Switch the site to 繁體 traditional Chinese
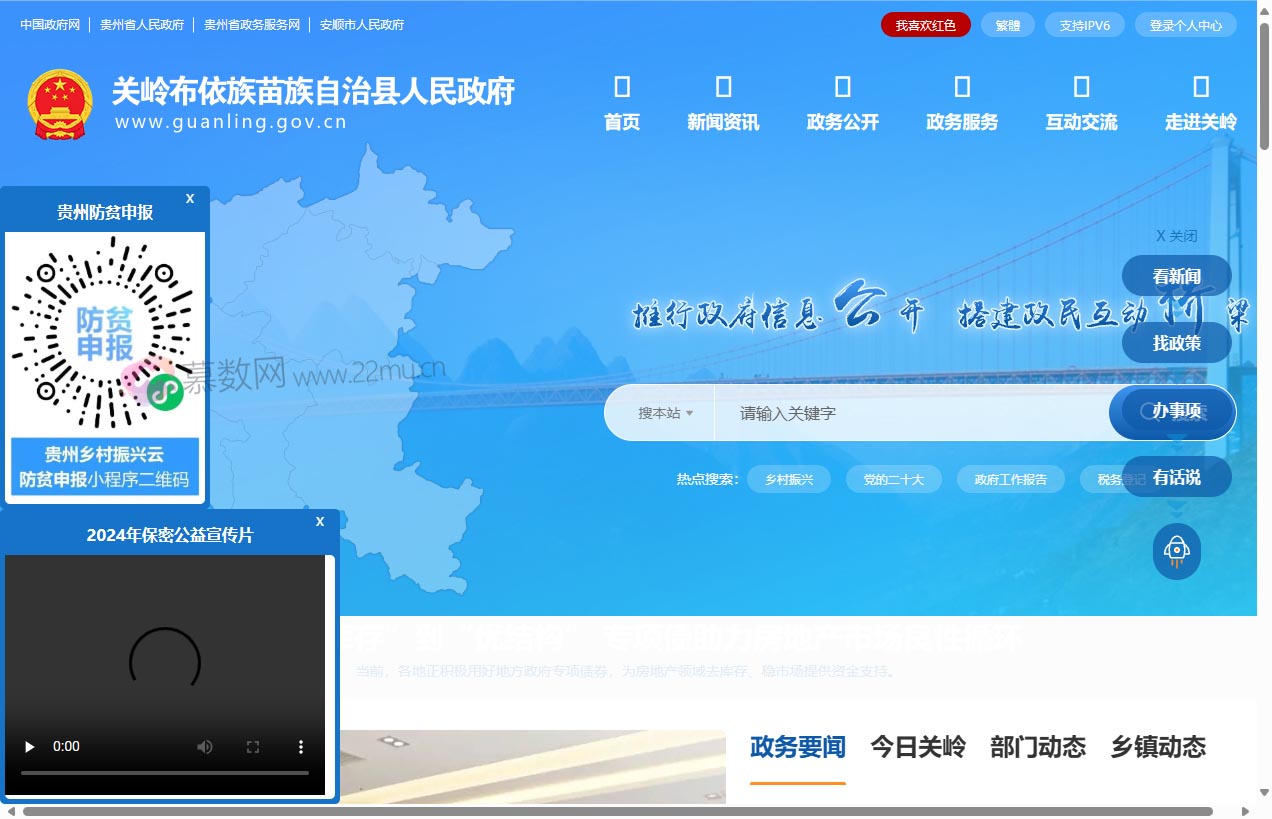The width and height of the screenshot is (1272, 819). [x=1007, y=25]
